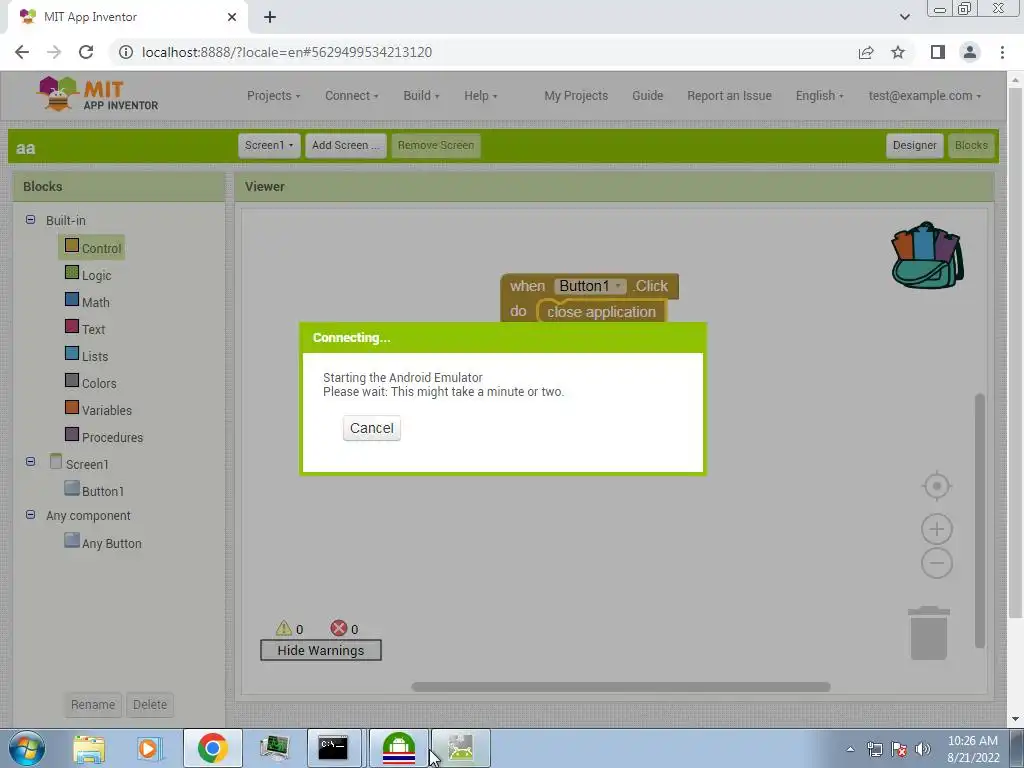This screenshot has width=1024, height=768.
Task: Select the close application block
Action: click(601, 312)
